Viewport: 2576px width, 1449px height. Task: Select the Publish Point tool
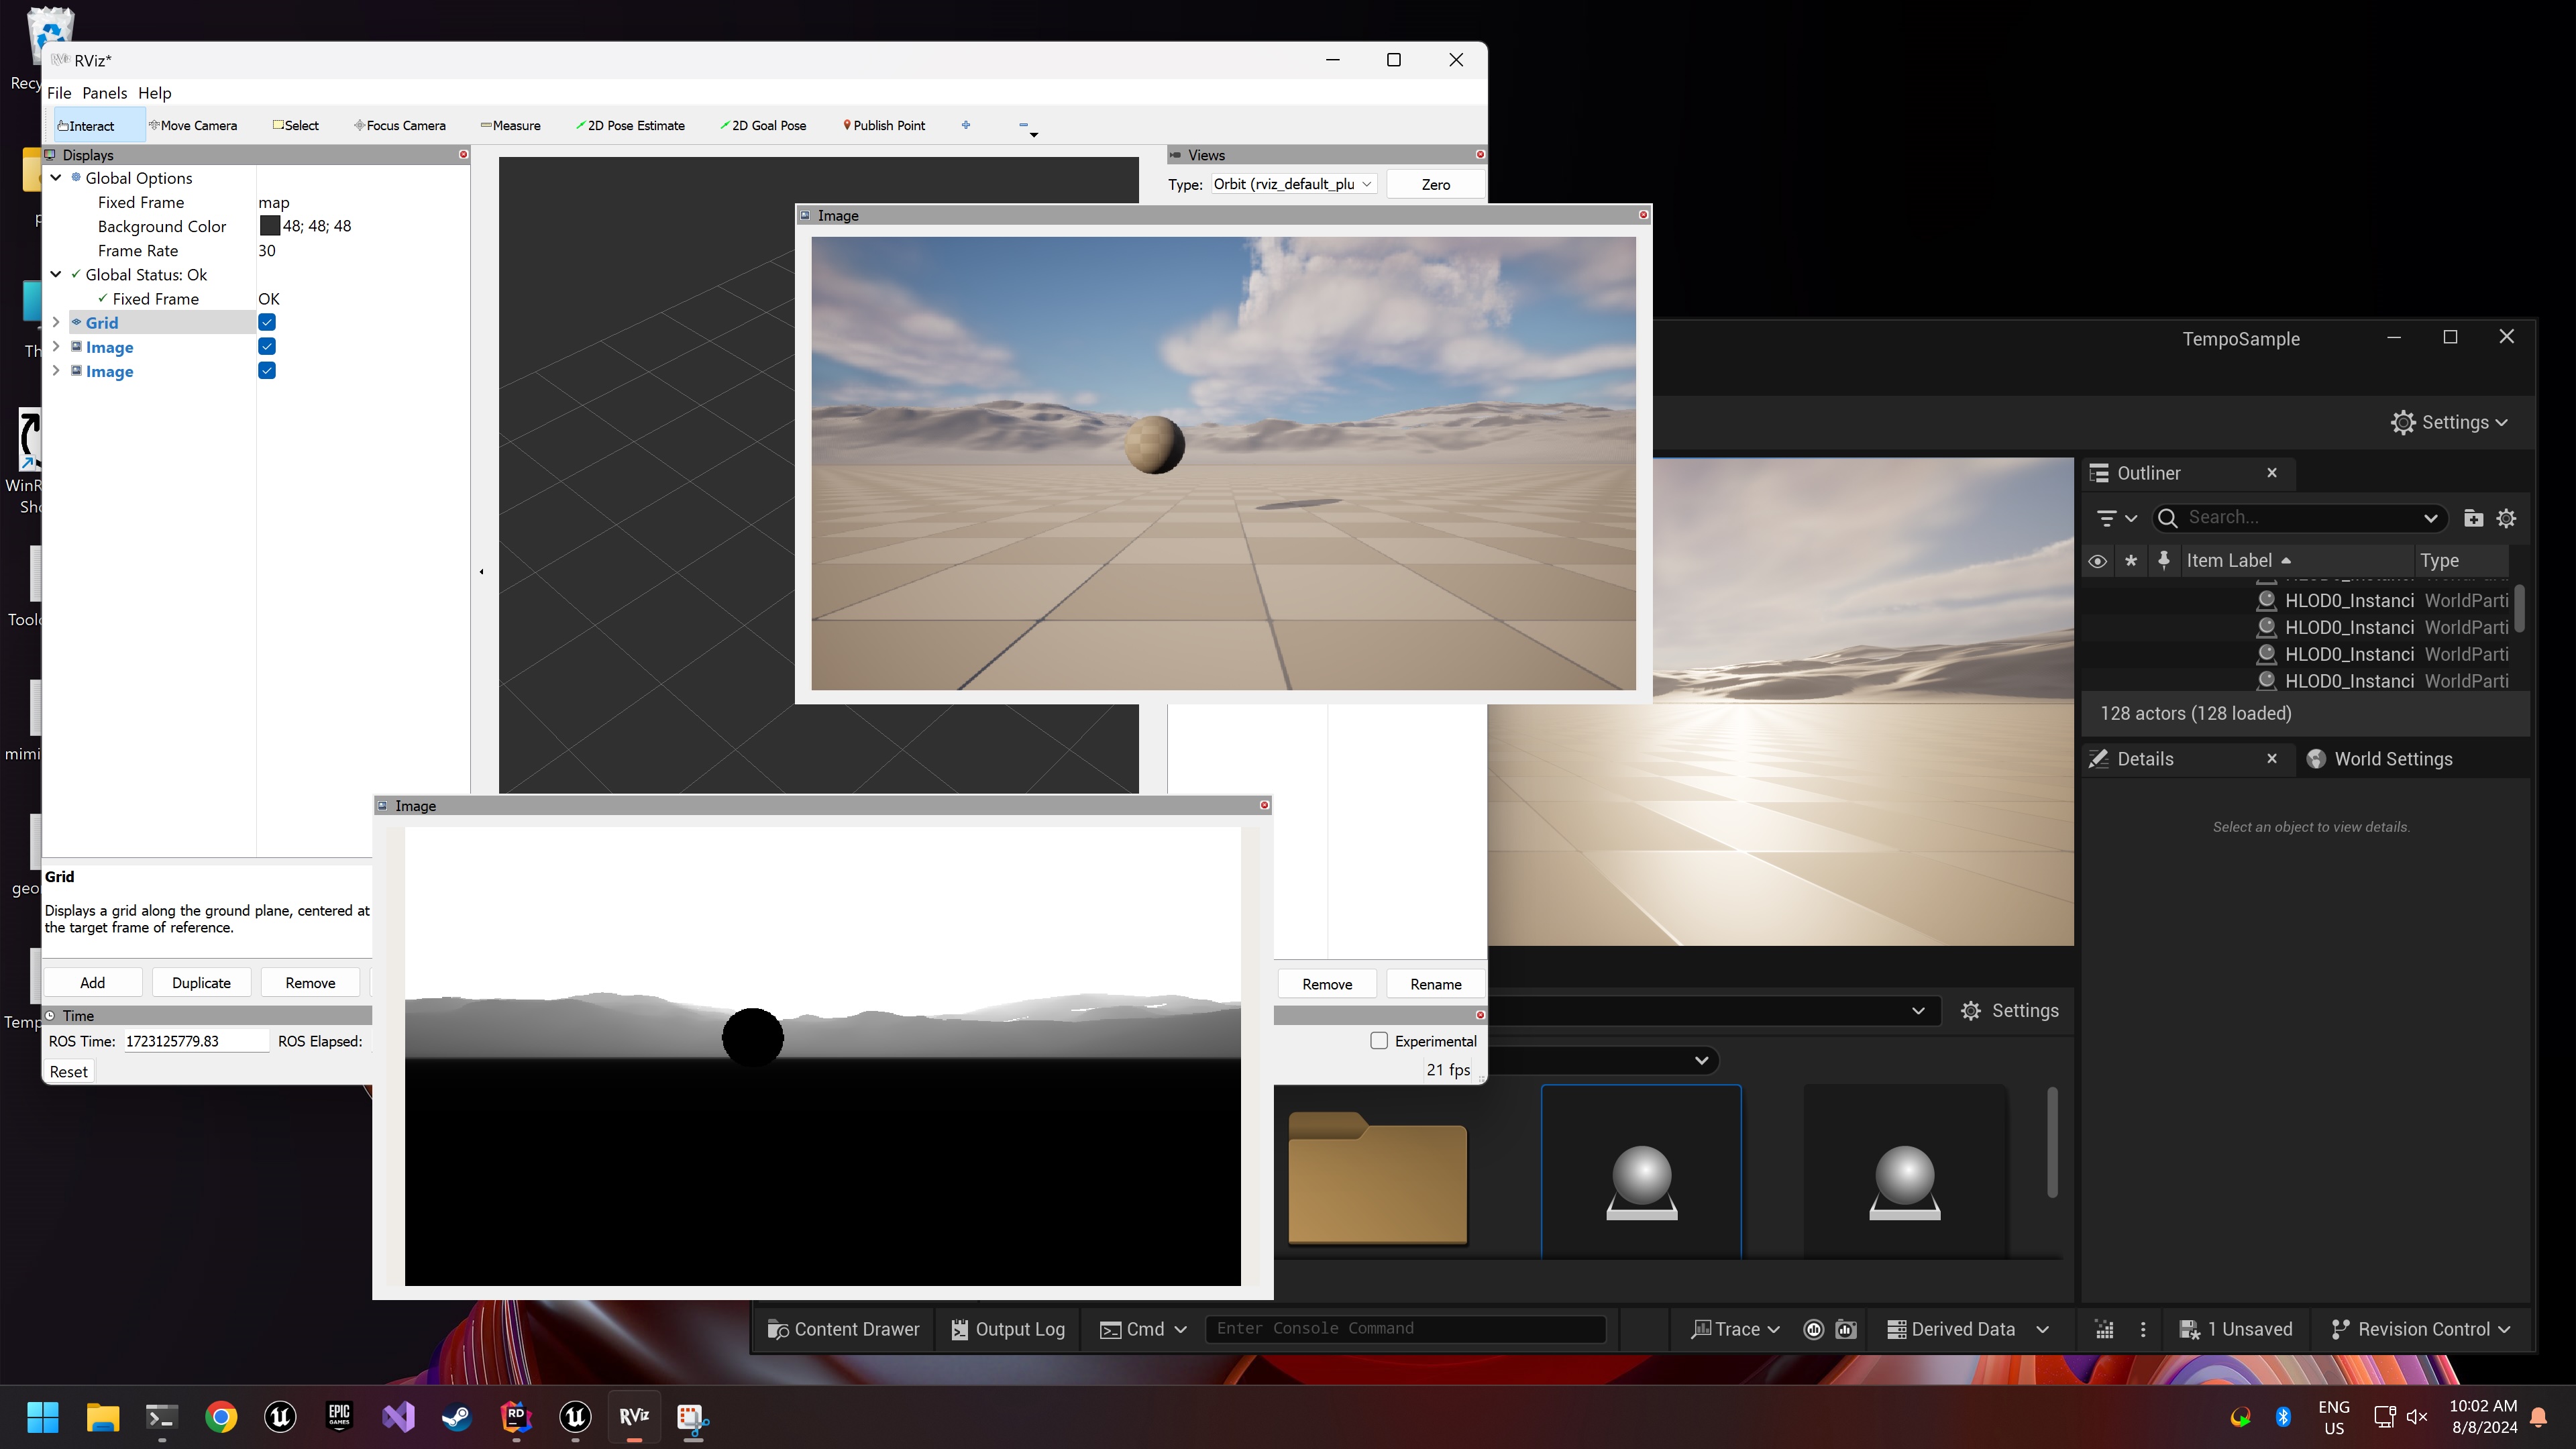click(884, 125)
